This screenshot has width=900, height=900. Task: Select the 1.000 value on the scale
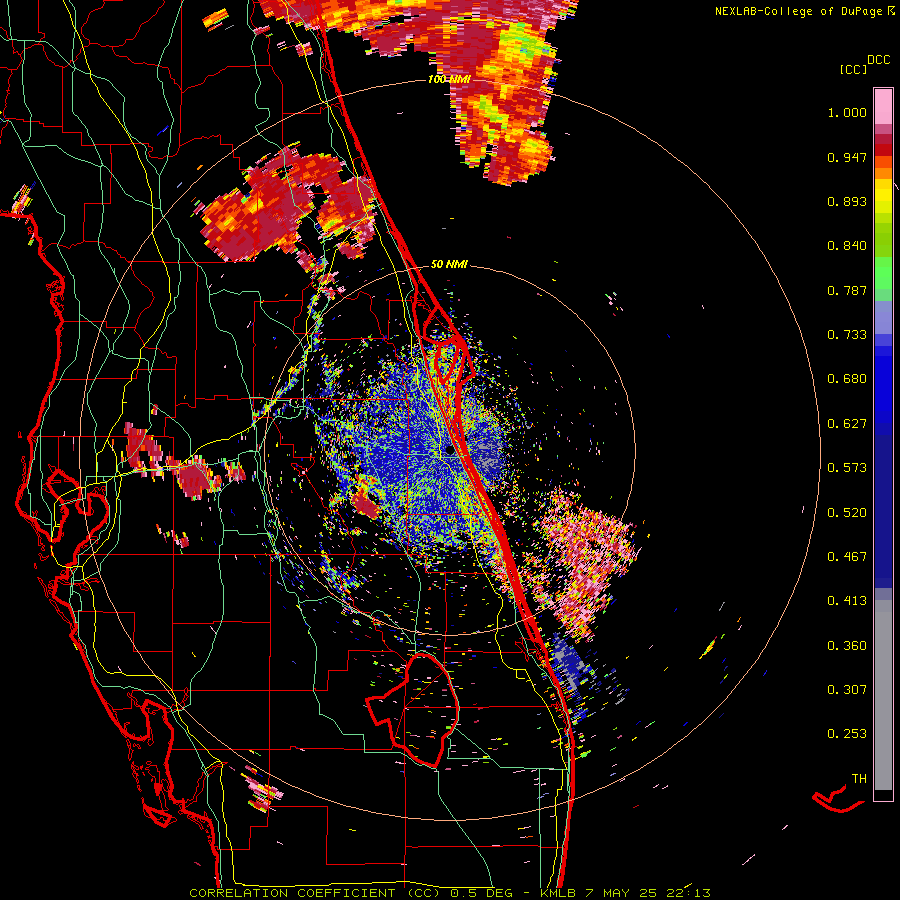click(847, 112)
